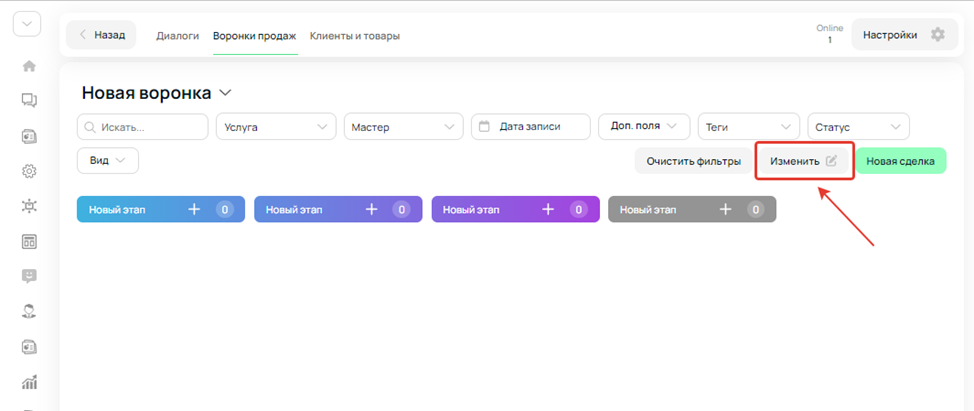Open the Дата записи date field
Image resolution: width=974 pixels, height=411 pixels.
(530, 126)
